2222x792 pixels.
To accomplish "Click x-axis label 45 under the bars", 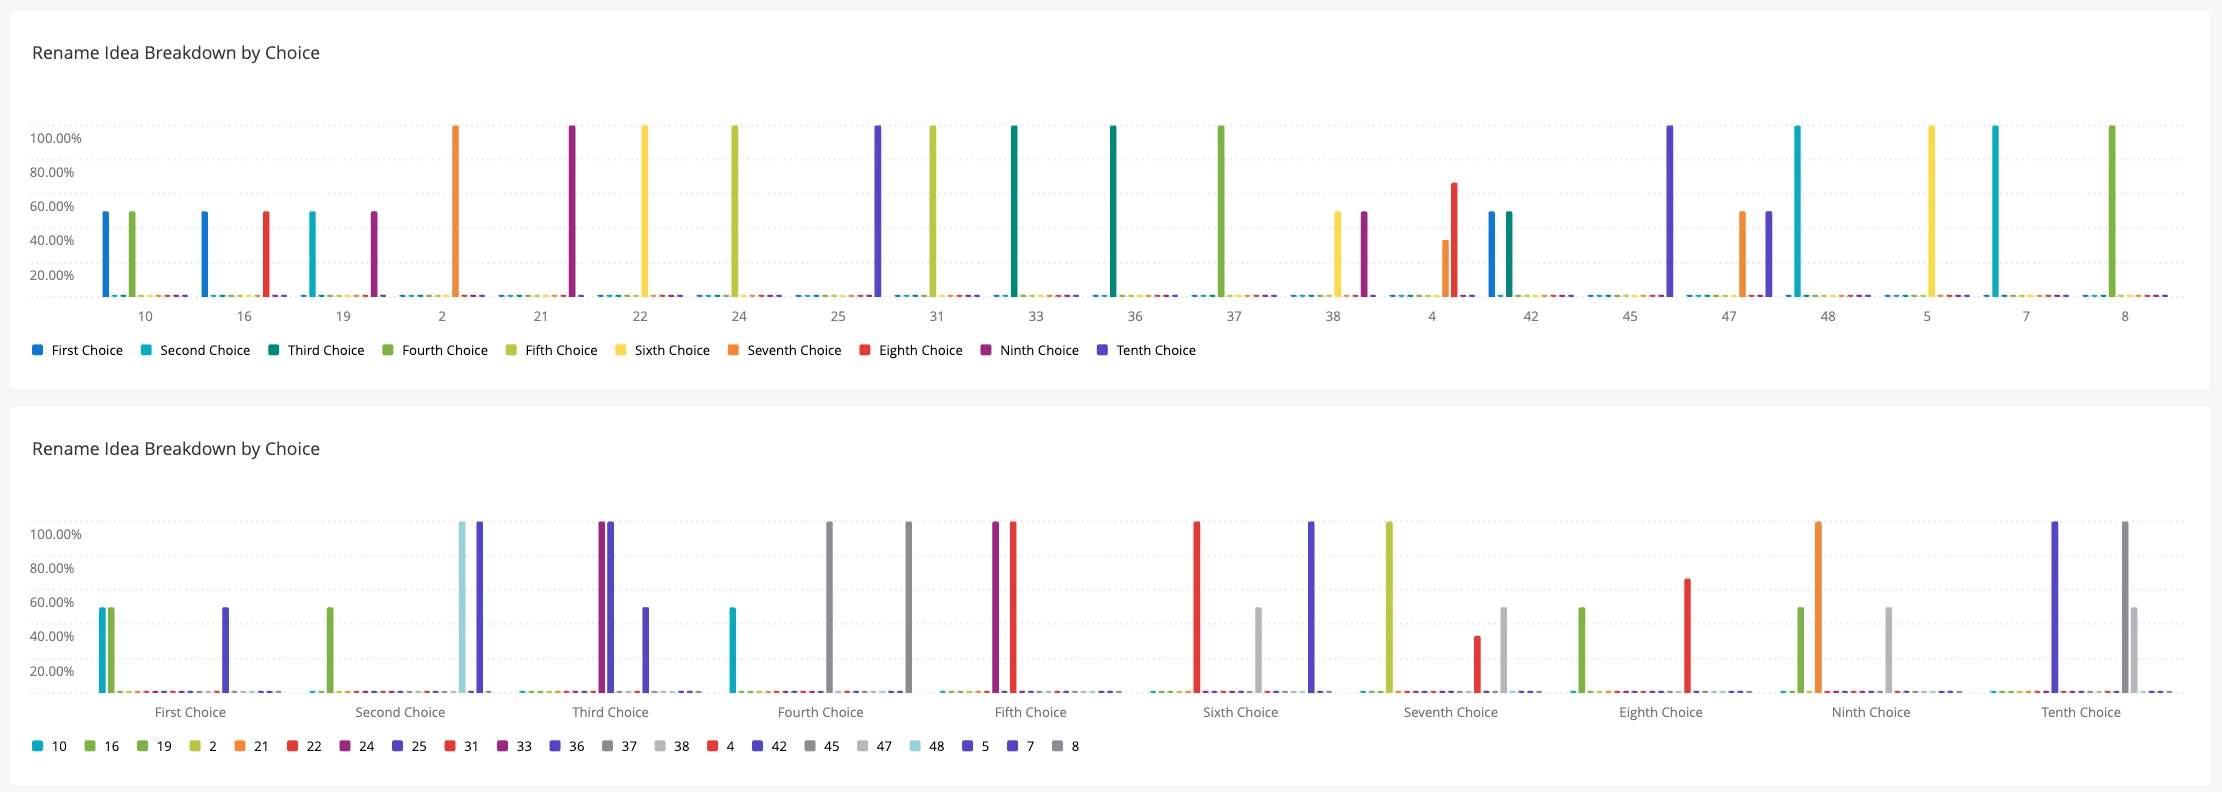I will [x=1630, y=316].
